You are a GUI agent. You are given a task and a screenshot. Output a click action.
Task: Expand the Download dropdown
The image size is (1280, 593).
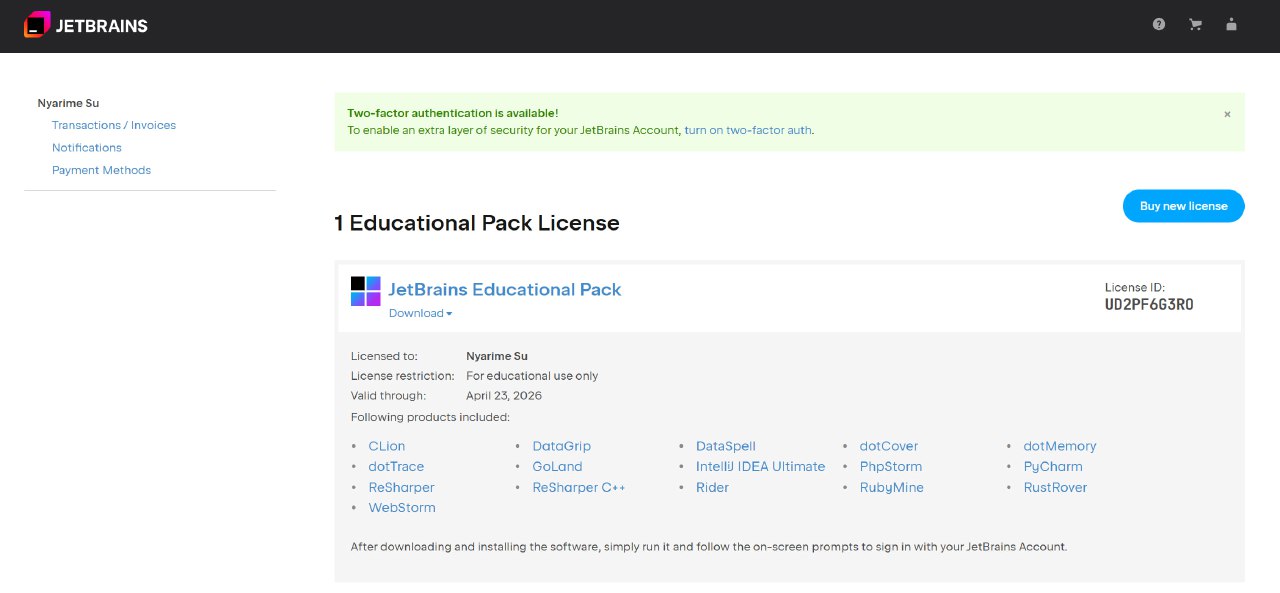tap(420, 313)
